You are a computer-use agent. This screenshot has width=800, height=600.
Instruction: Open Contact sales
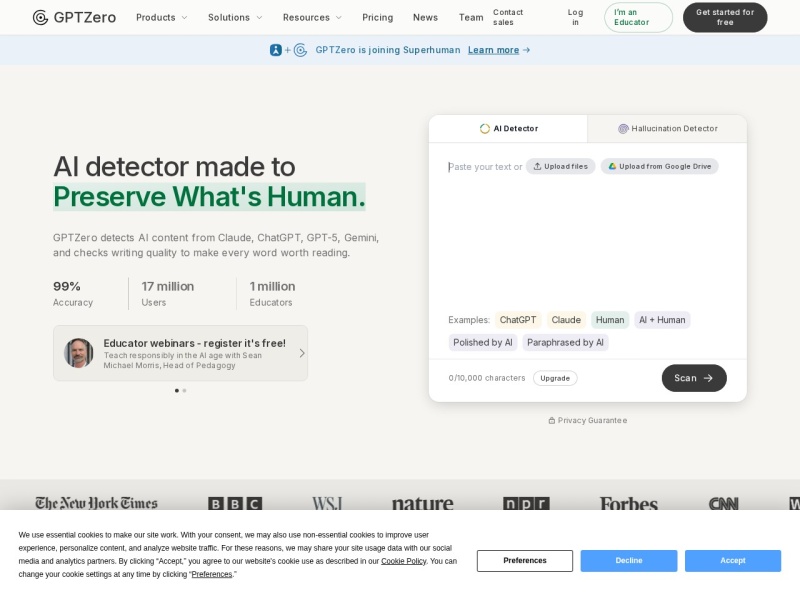508,17
